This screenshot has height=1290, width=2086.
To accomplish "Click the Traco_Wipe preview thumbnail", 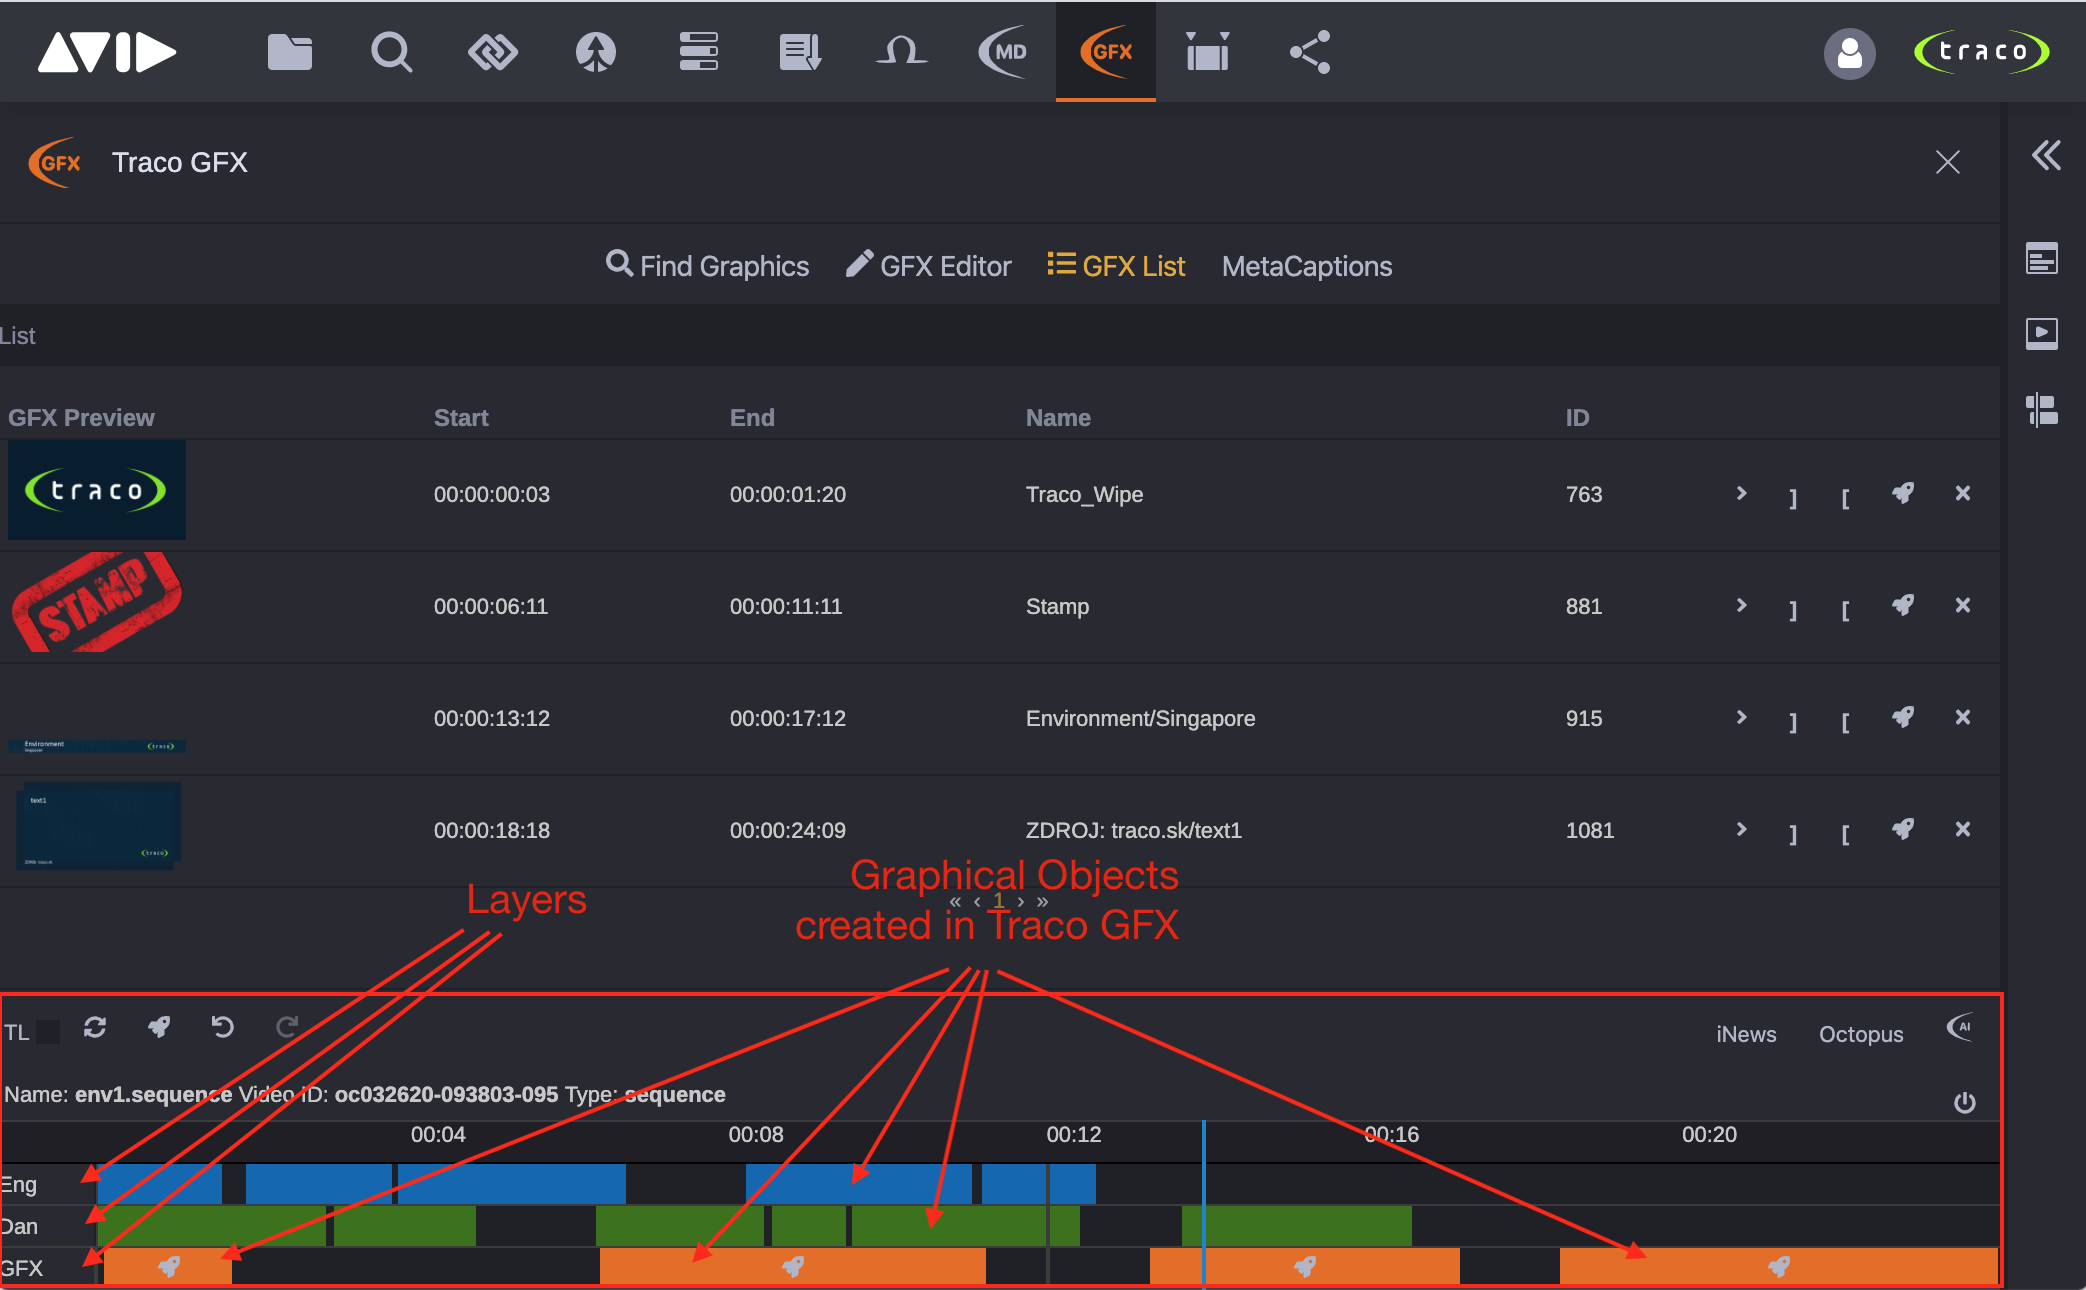I will pos(97,490).
